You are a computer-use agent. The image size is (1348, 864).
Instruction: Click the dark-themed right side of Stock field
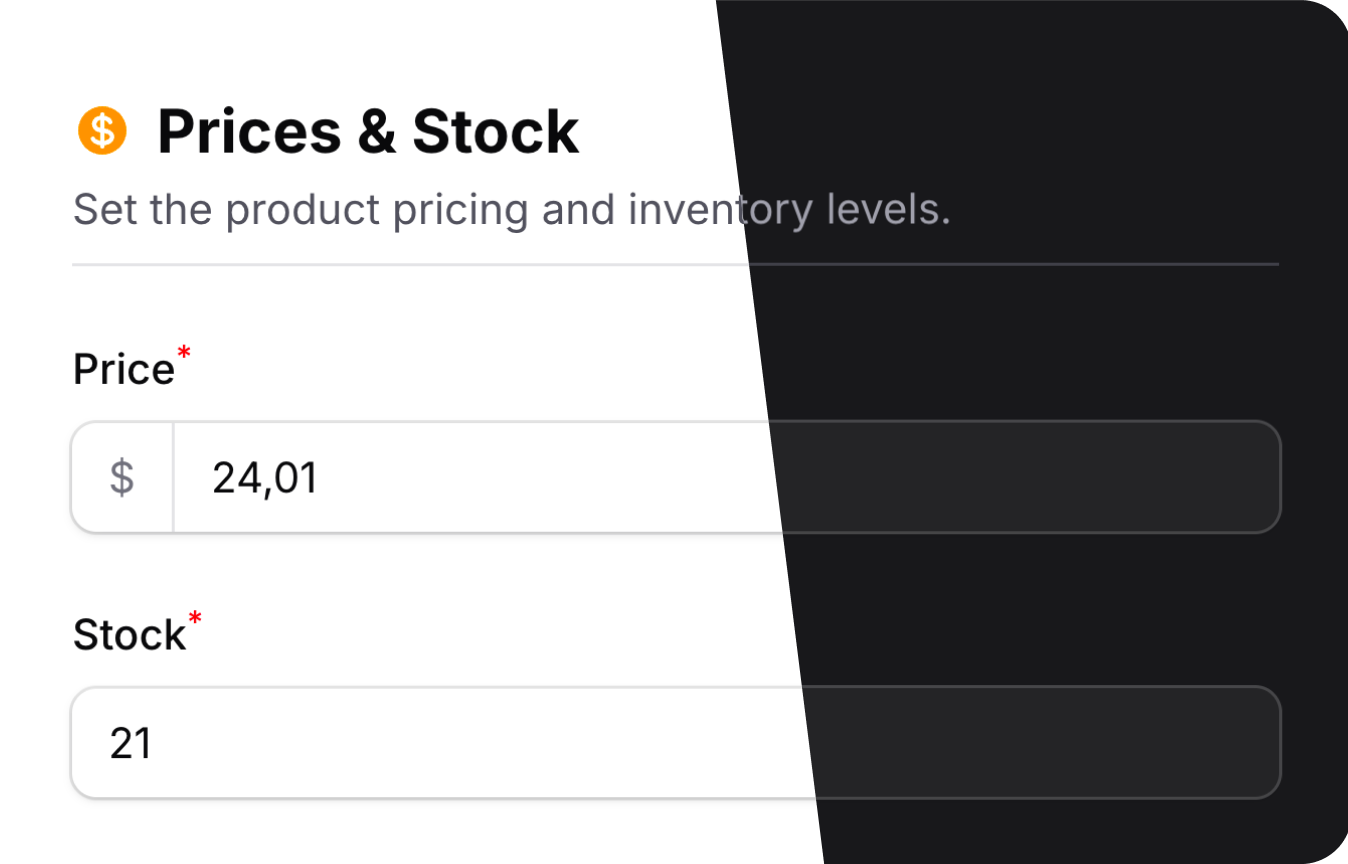pyautogui.click(x=1050, y=743)
